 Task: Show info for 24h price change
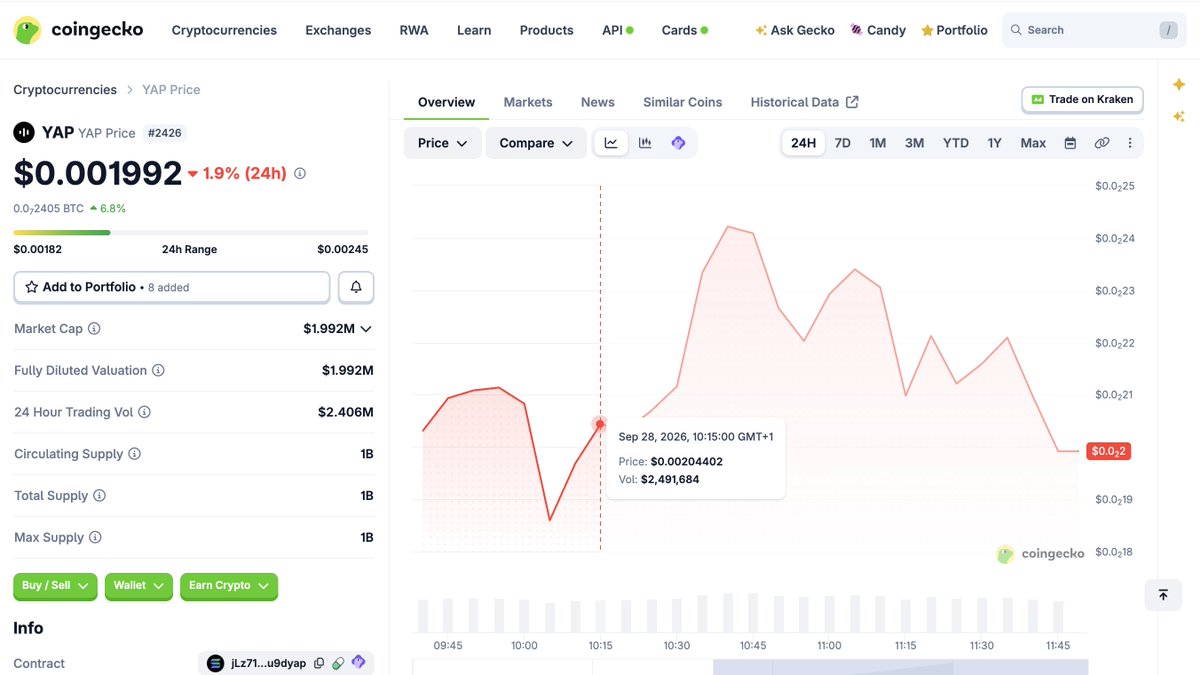300,173
